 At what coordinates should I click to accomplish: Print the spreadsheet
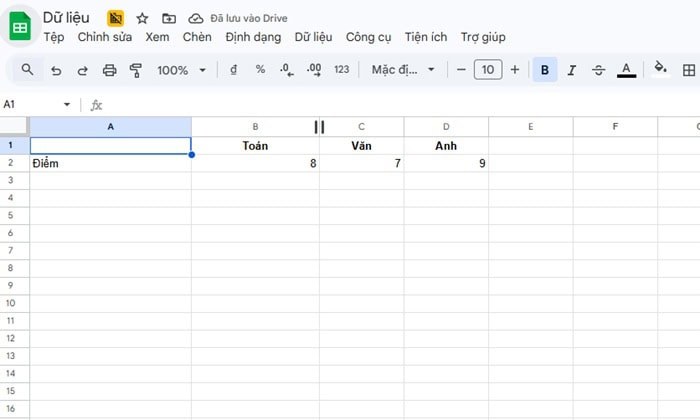(x=110, y=70)
